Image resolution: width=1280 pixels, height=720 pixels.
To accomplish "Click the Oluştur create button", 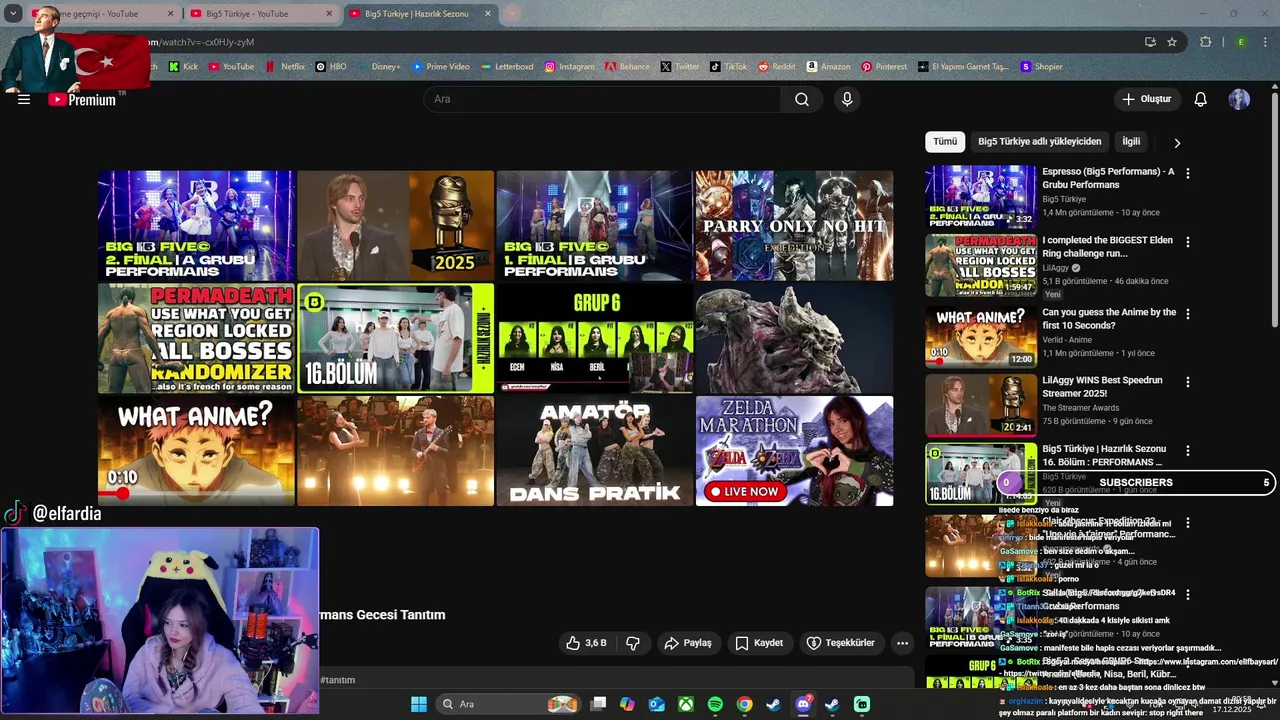I will [x=1146, y=99].
